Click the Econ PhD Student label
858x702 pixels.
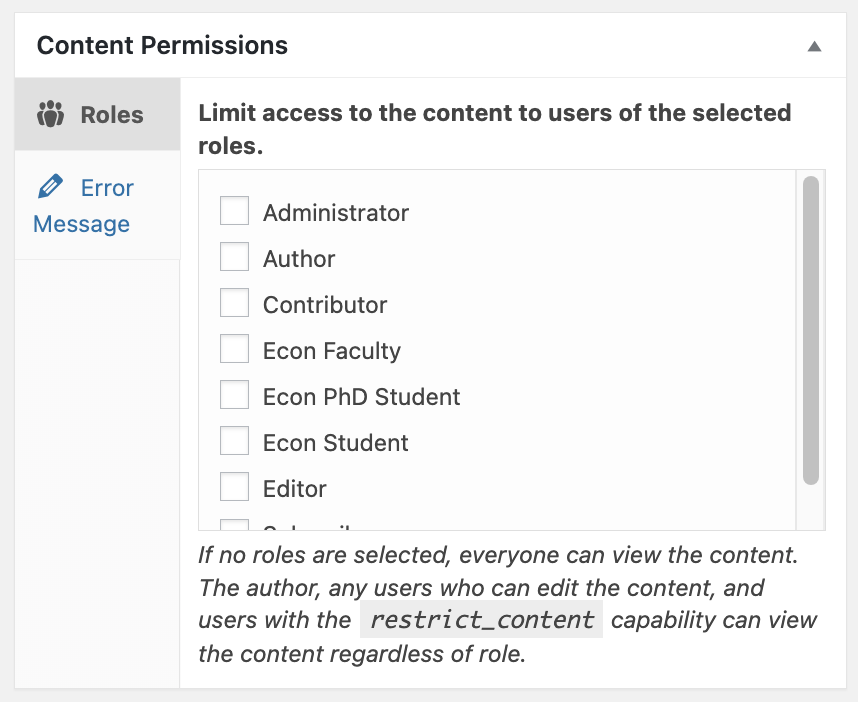362,397
